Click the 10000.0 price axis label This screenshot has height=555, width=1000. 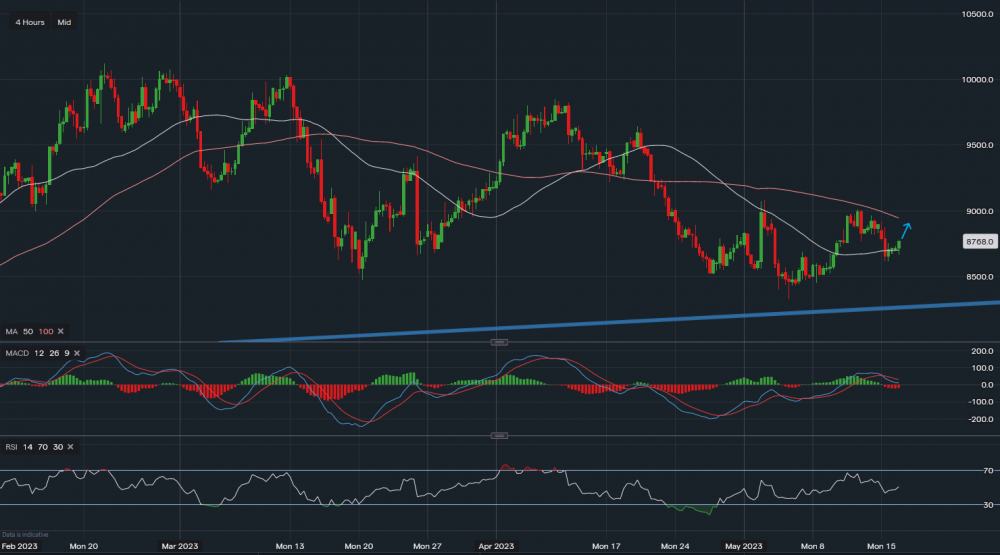(x=977, y=80)
